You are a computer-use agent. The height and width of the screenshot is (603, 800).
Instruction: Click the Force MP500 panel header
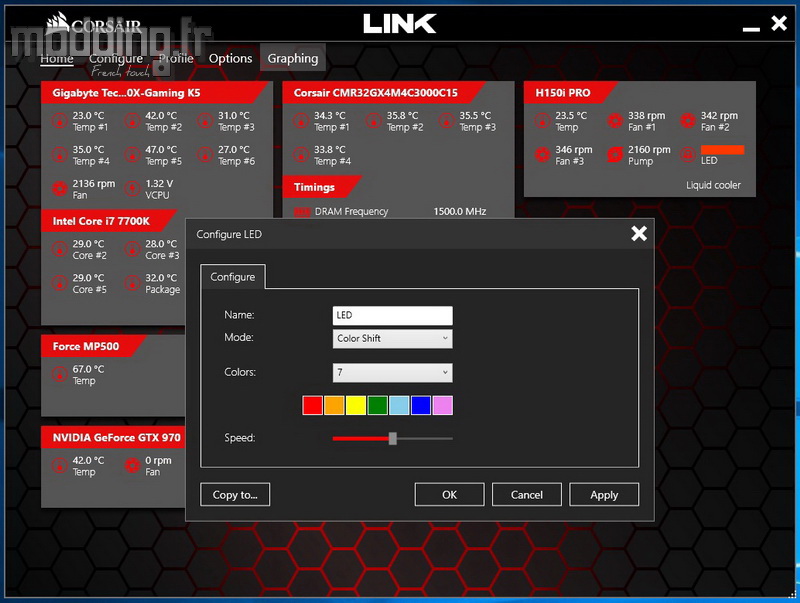point(94,346)
